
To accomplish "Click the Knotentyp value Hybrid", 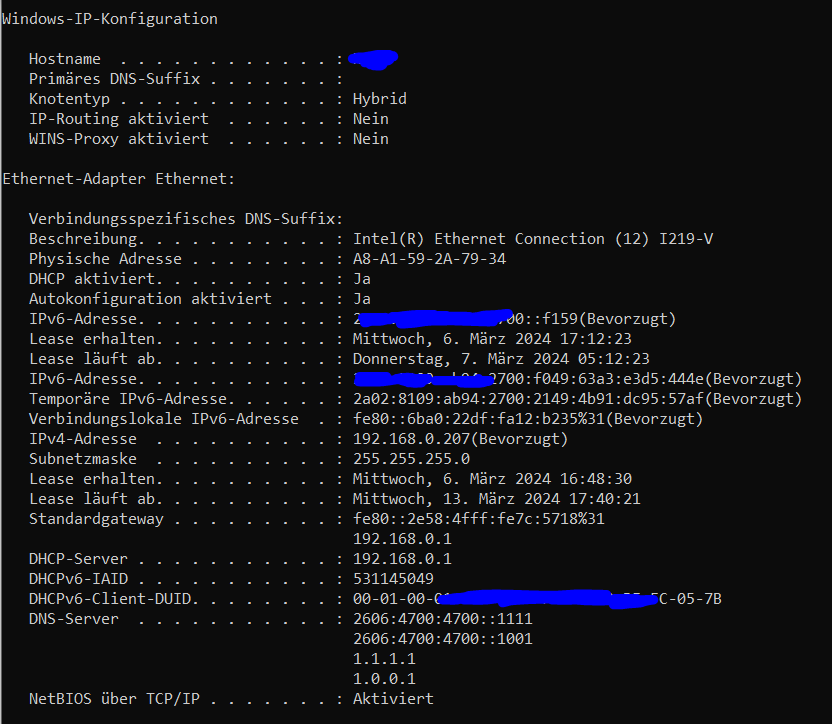I will tap(379, 99).
